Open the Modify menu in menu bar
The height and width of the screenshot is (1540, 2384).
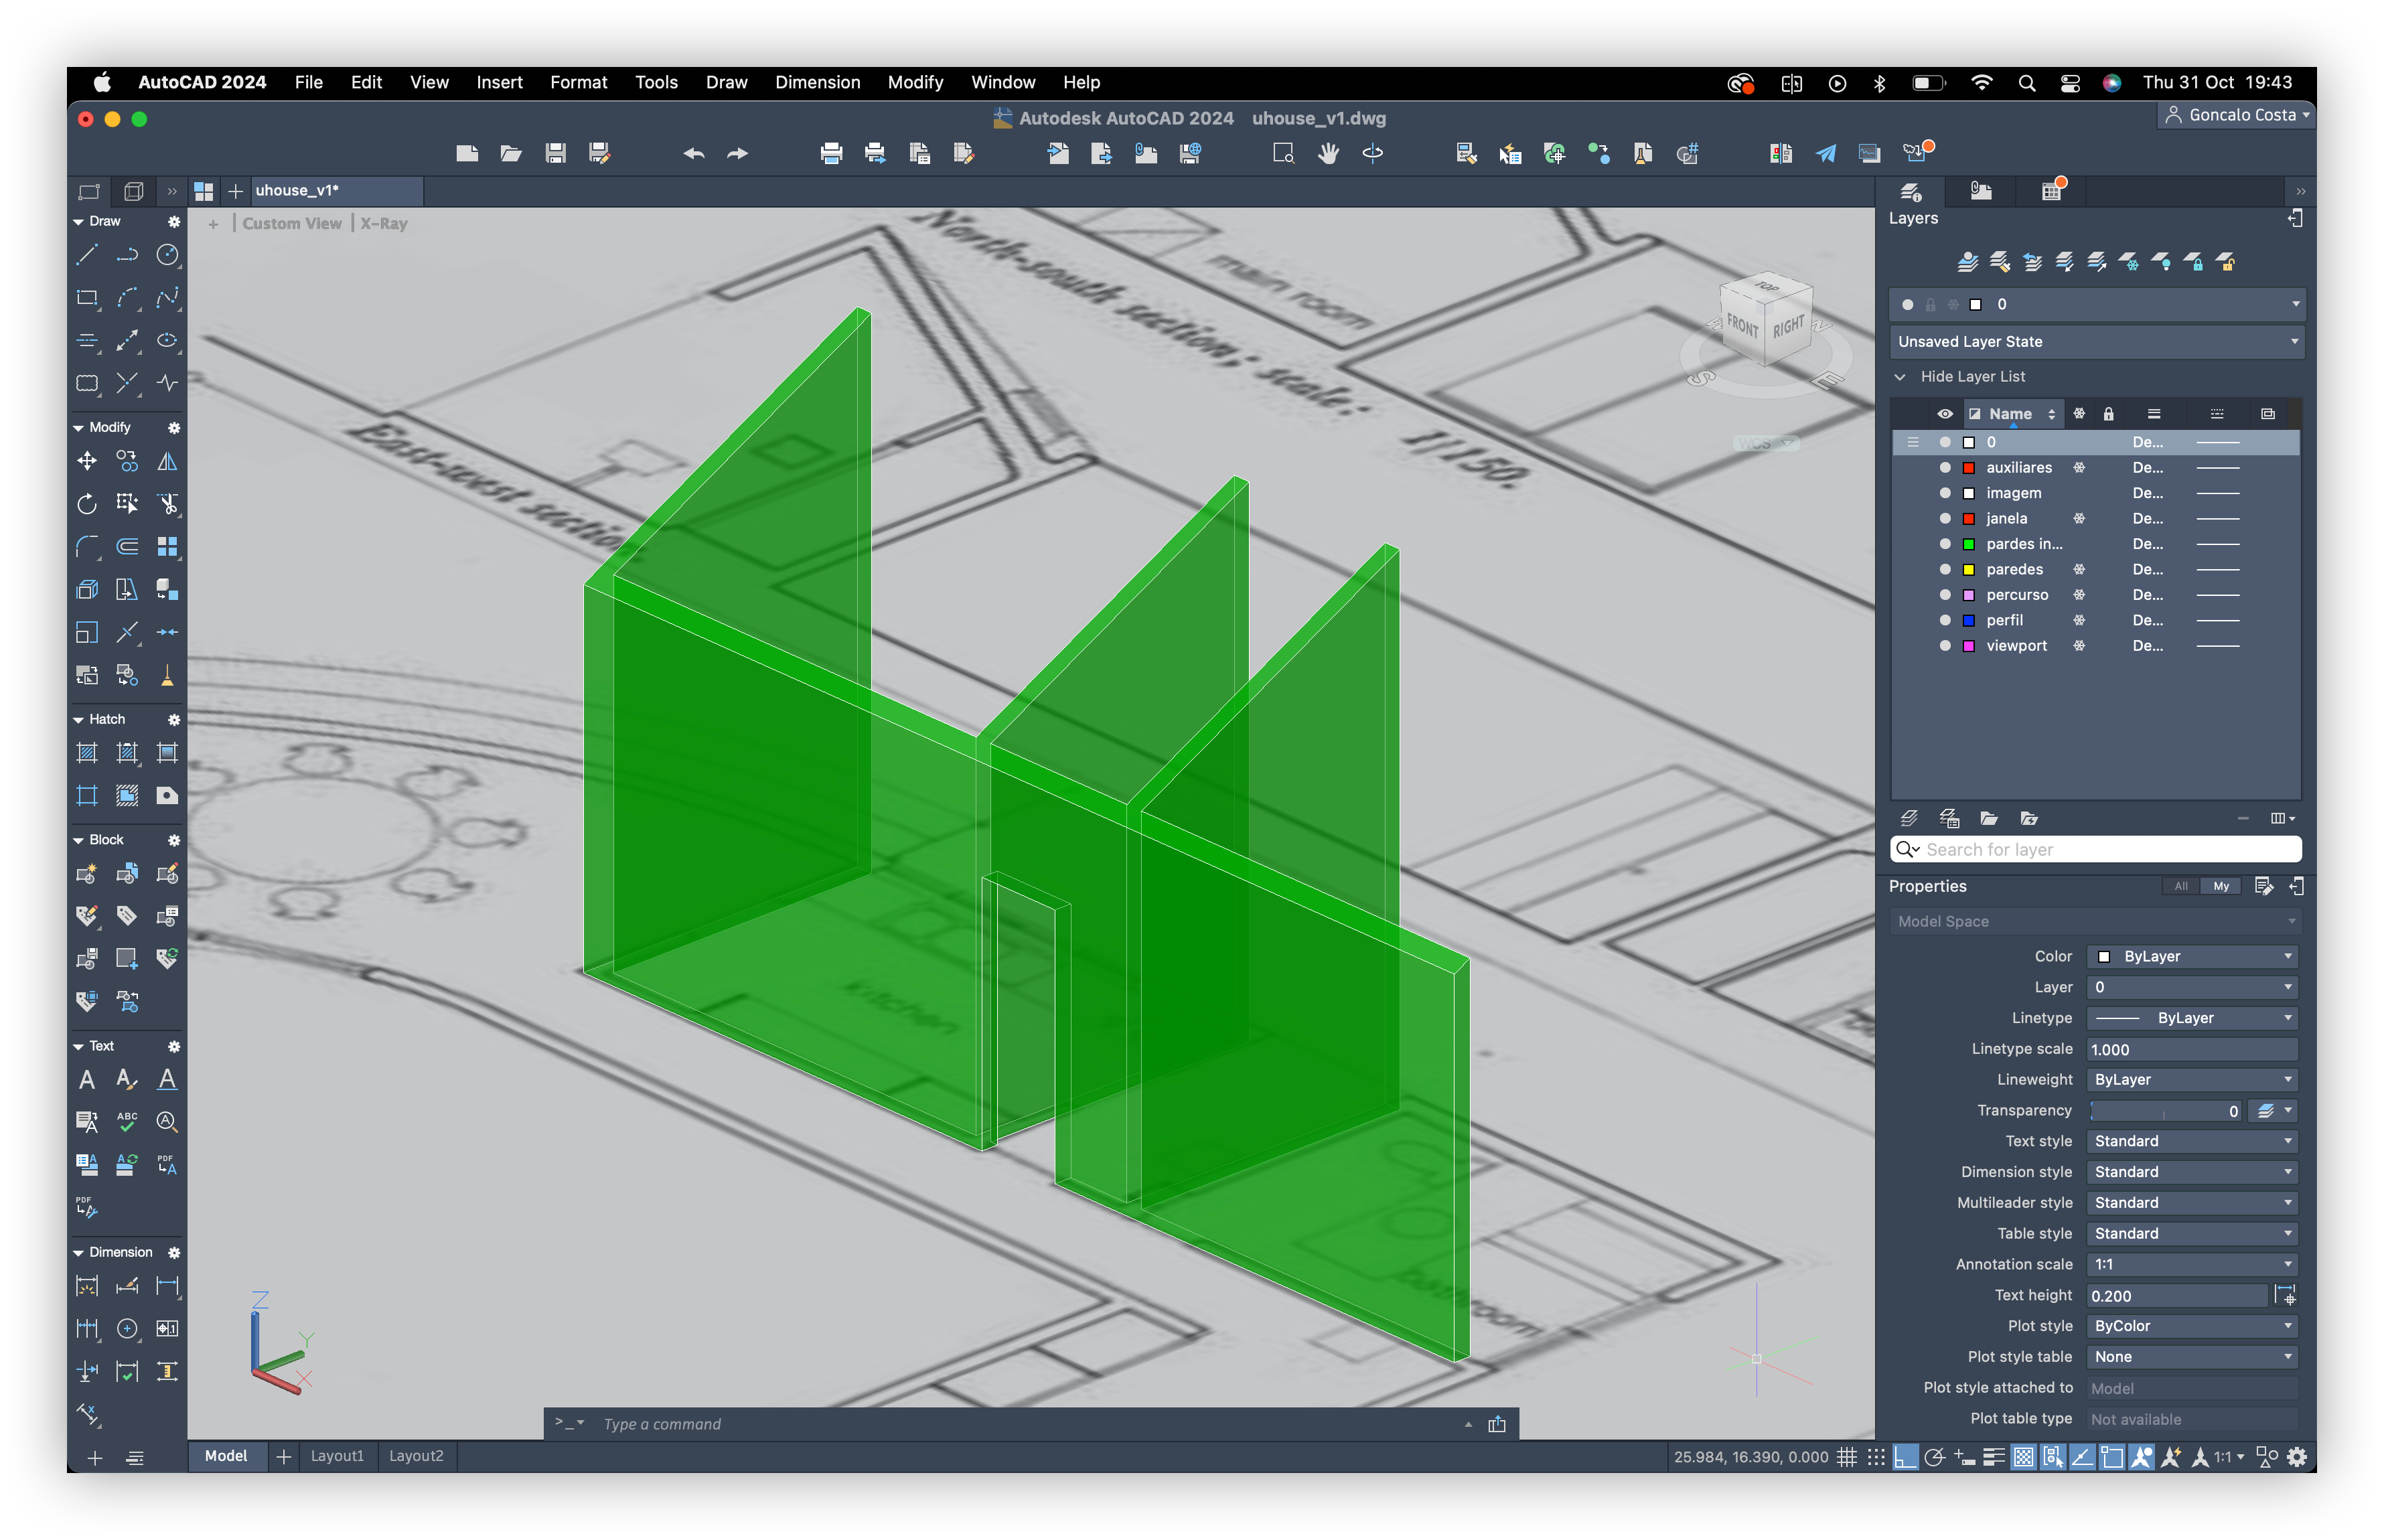pos(915,82)
